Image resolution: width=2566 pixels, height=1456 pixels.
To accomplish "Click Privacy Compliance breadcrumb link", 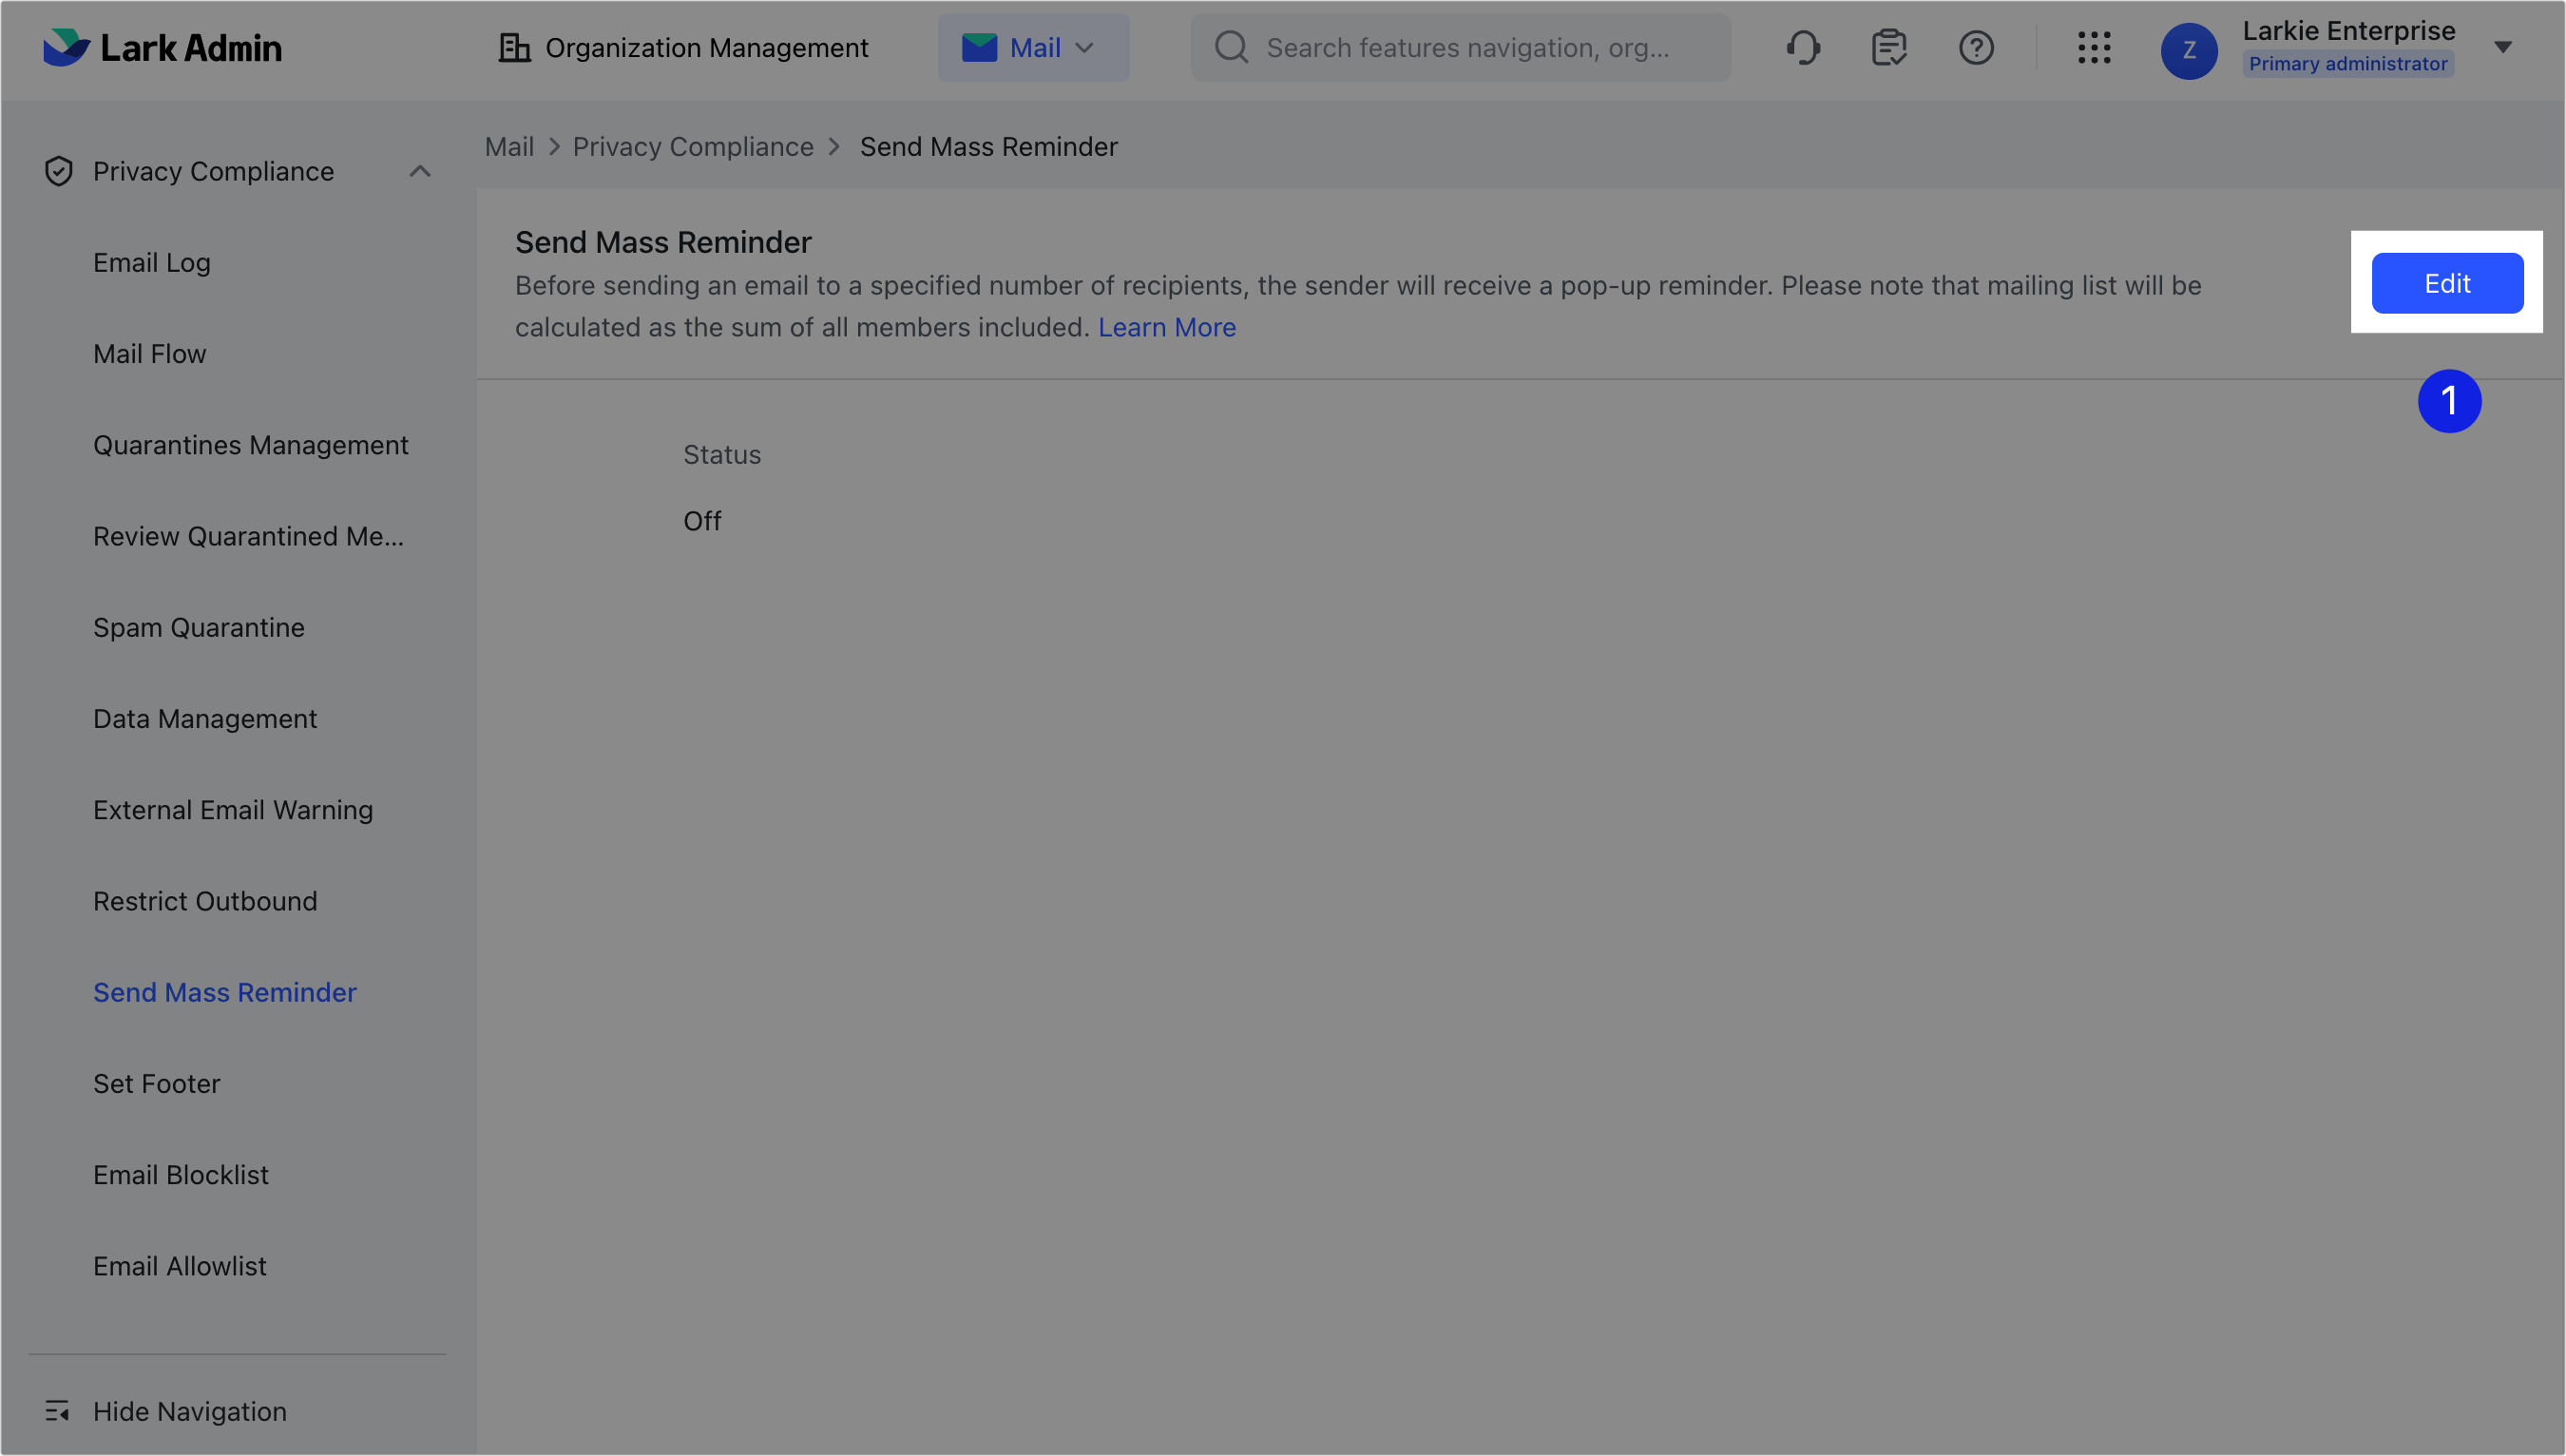I will click(x=692, y=147).
